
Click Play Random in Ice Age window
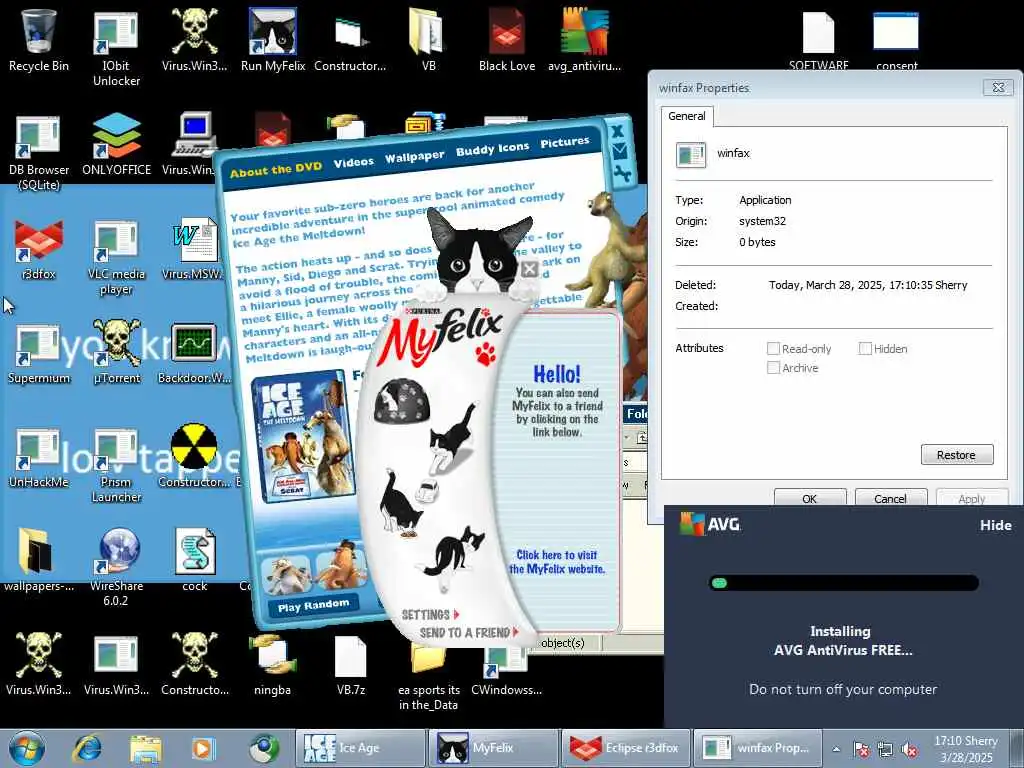[x=313, y=605]
